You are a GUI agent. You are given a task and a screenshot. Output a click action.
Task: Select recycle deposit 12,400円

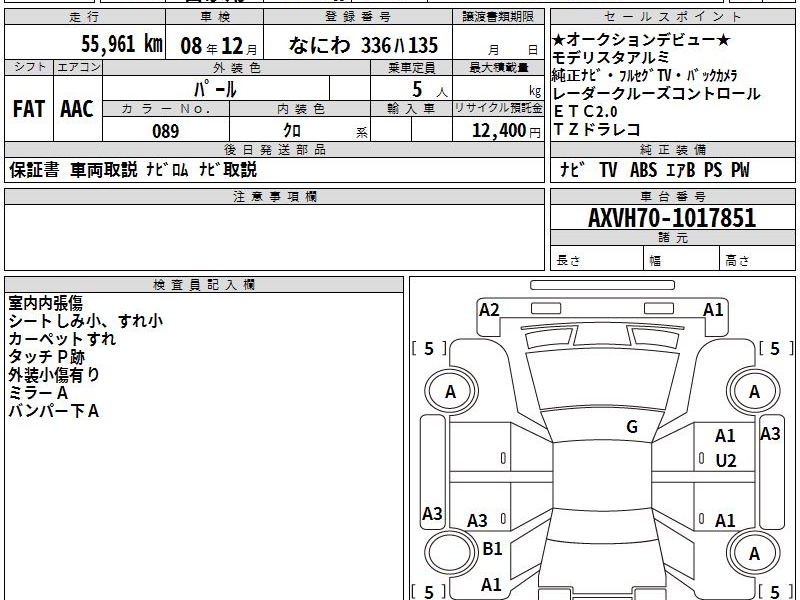tap(506, 130)
